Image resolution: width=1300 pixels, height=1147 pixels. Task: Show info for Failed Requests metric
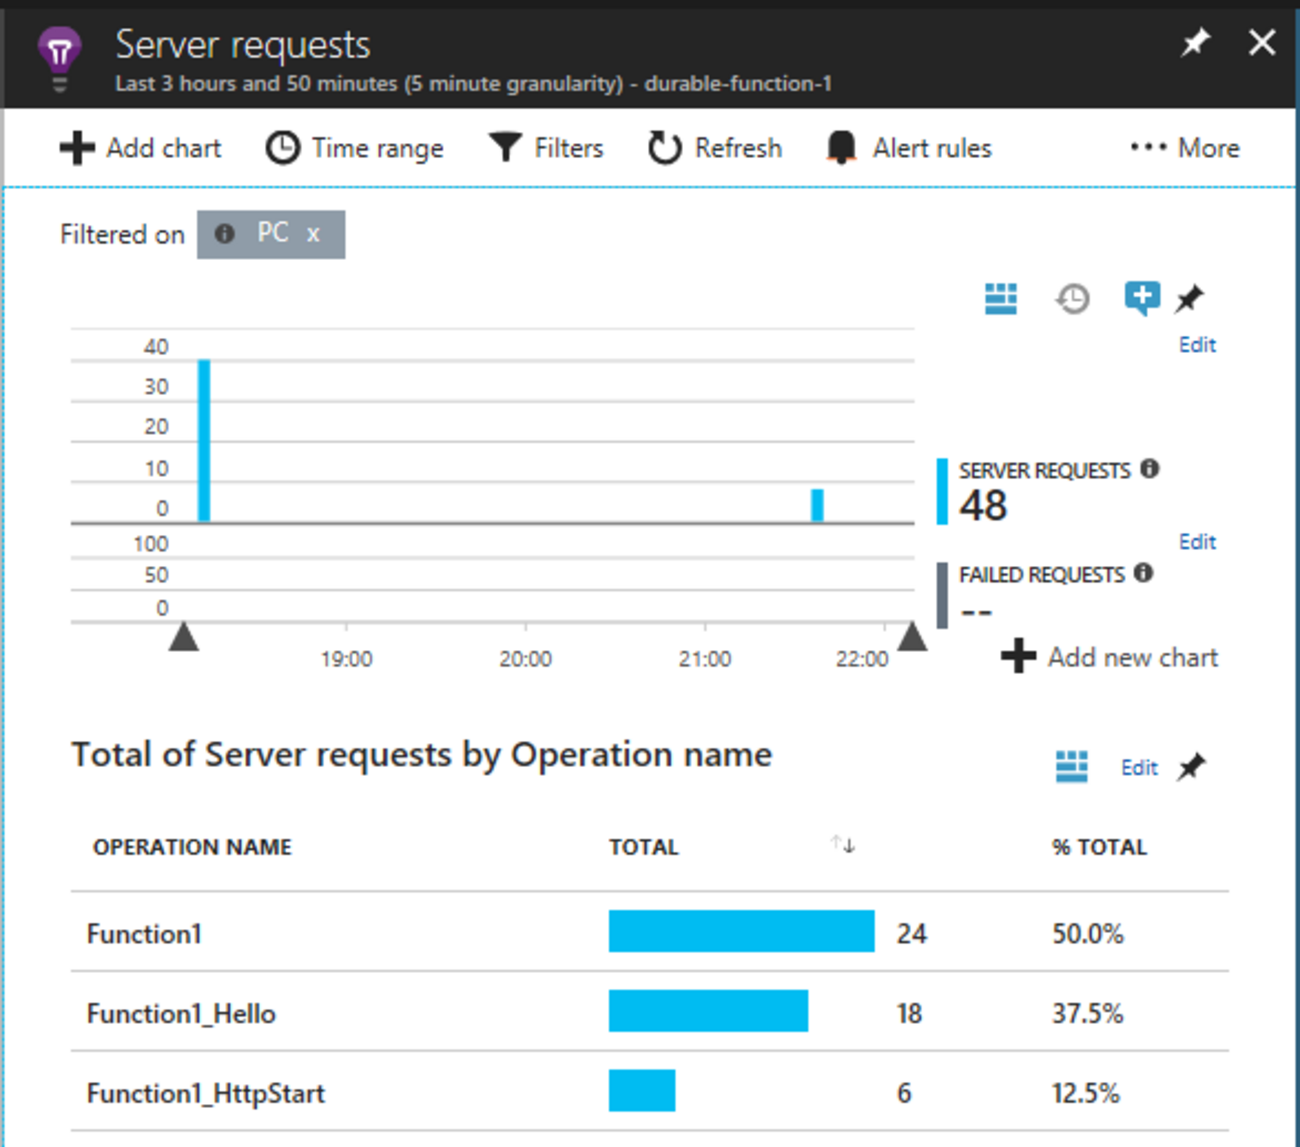pos(1144,573)
